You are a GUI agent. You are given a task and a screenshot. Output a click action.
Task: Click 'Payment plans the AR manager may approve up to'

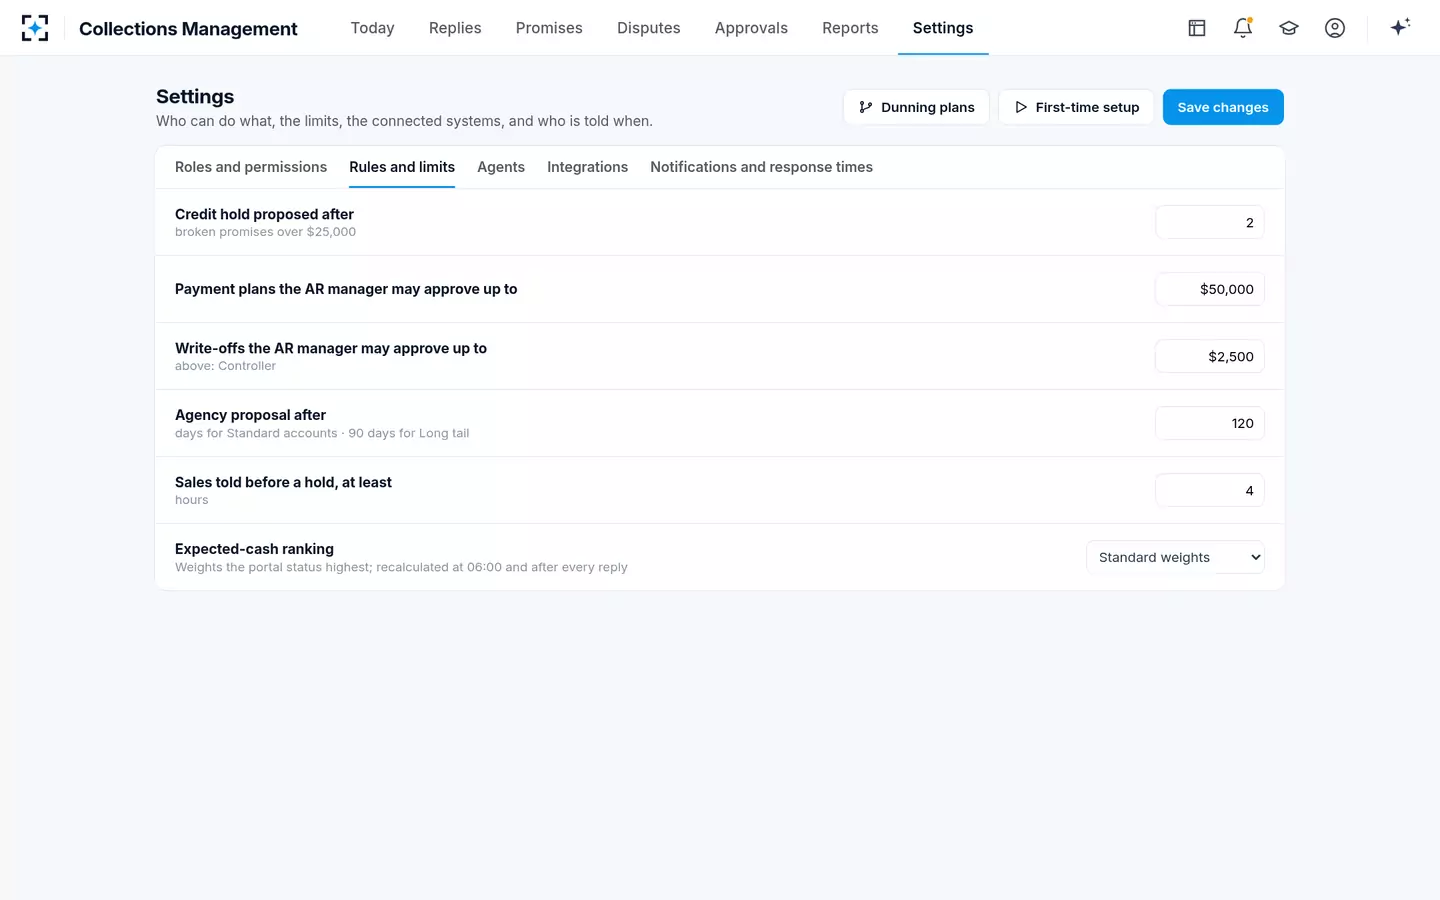tap(346, 289)
